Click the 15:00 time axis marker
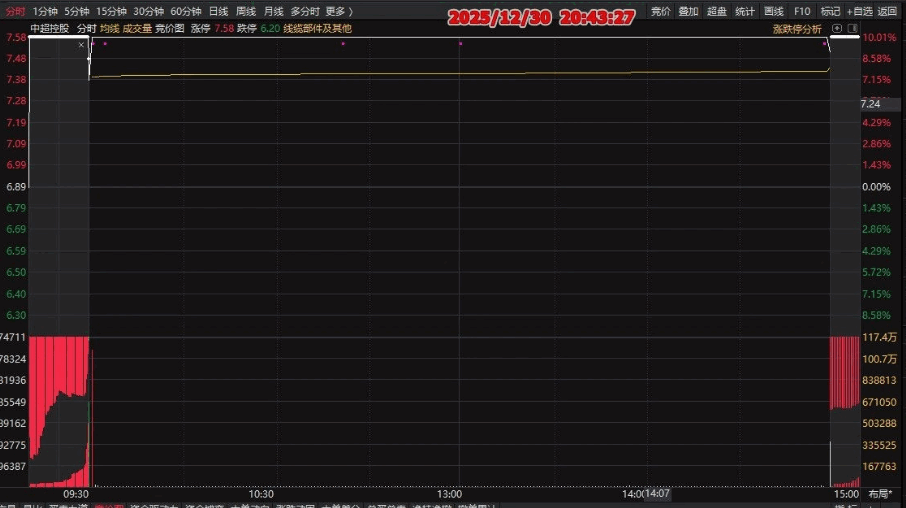The image size is (906, 508). point(846,494)
